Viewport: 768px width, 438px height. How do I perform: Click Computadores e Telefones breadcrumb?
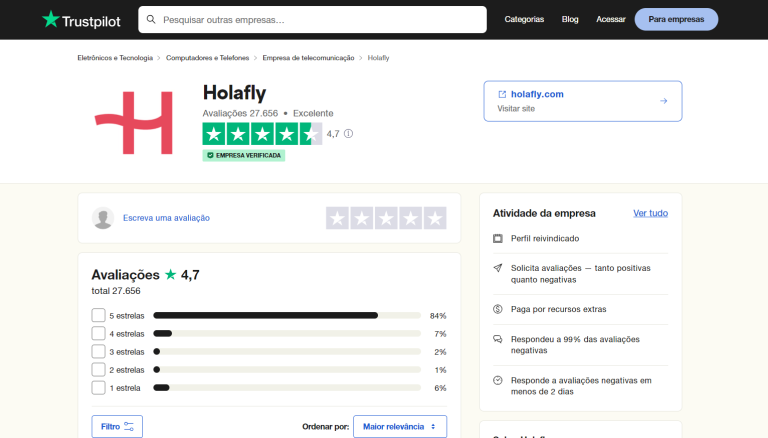[x=207, y=58]
